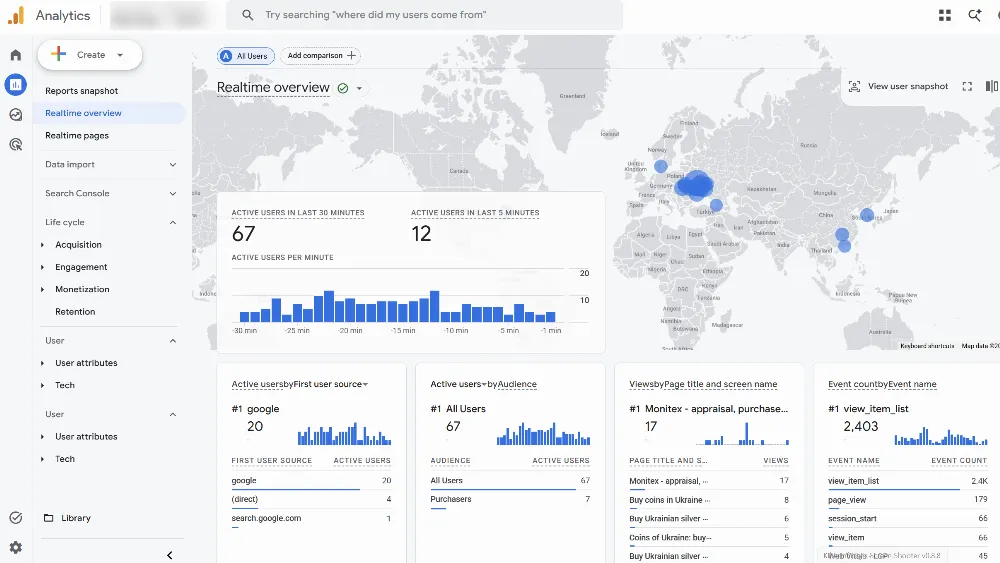Collapse the Life cycle section
1000x563 pixels.
(x=110, y=222)
